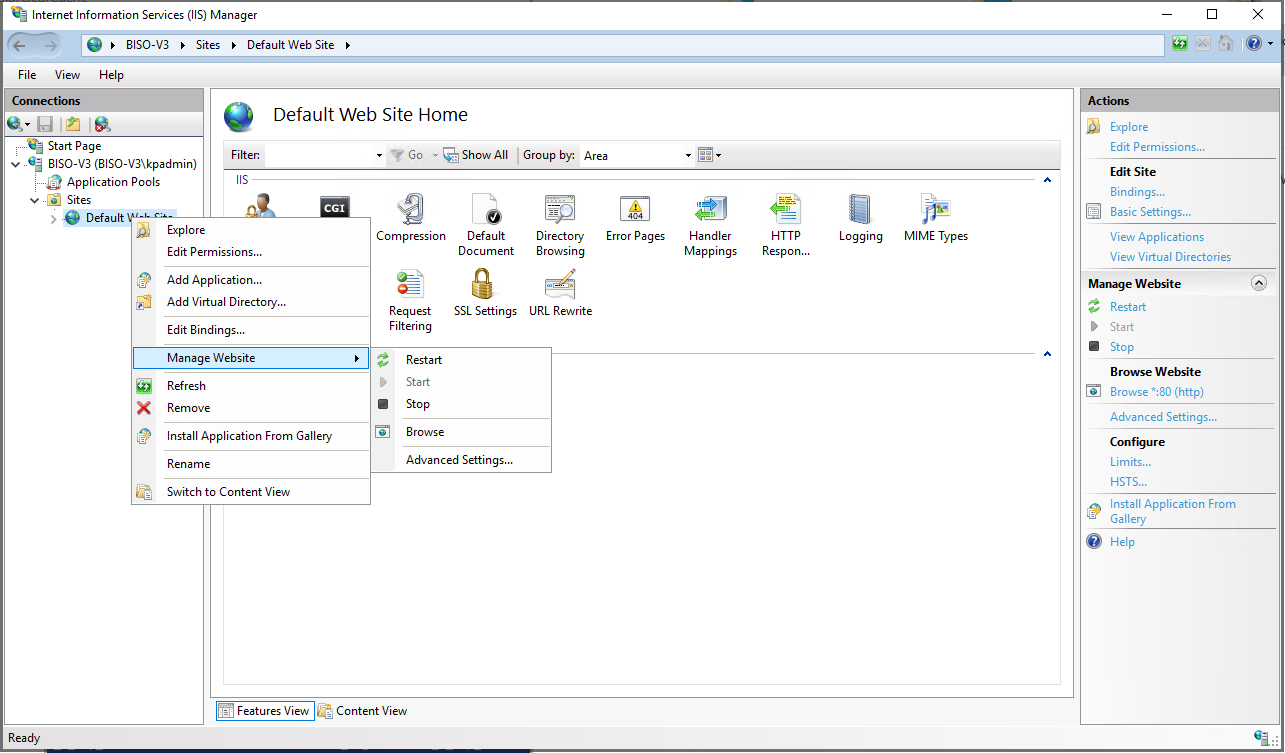Open the Help menu in menu bar

pos(111,75)
